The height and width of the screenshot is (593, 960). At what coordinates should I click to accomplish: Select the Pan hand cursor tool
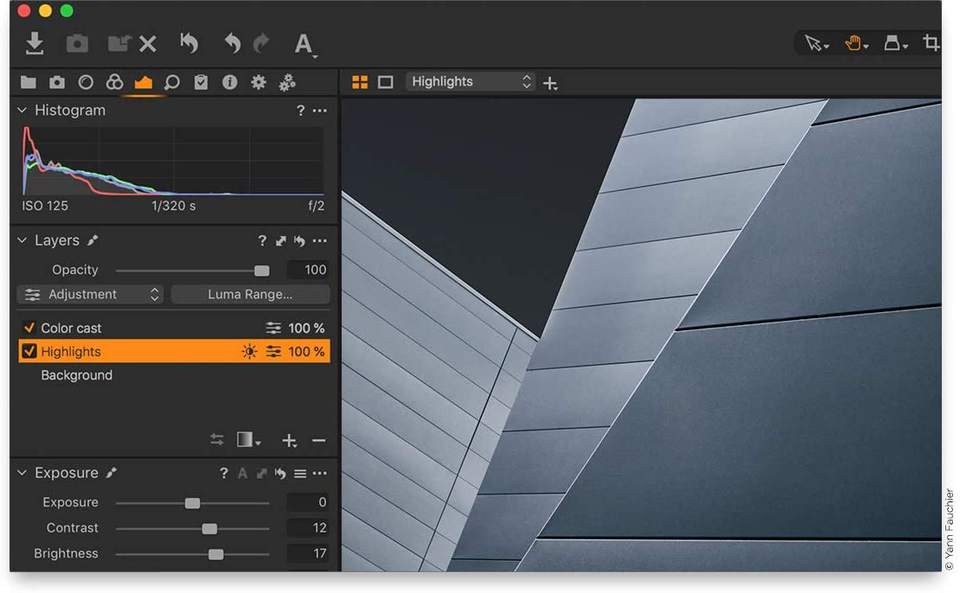pyautogui.click(x=855, y=43)
